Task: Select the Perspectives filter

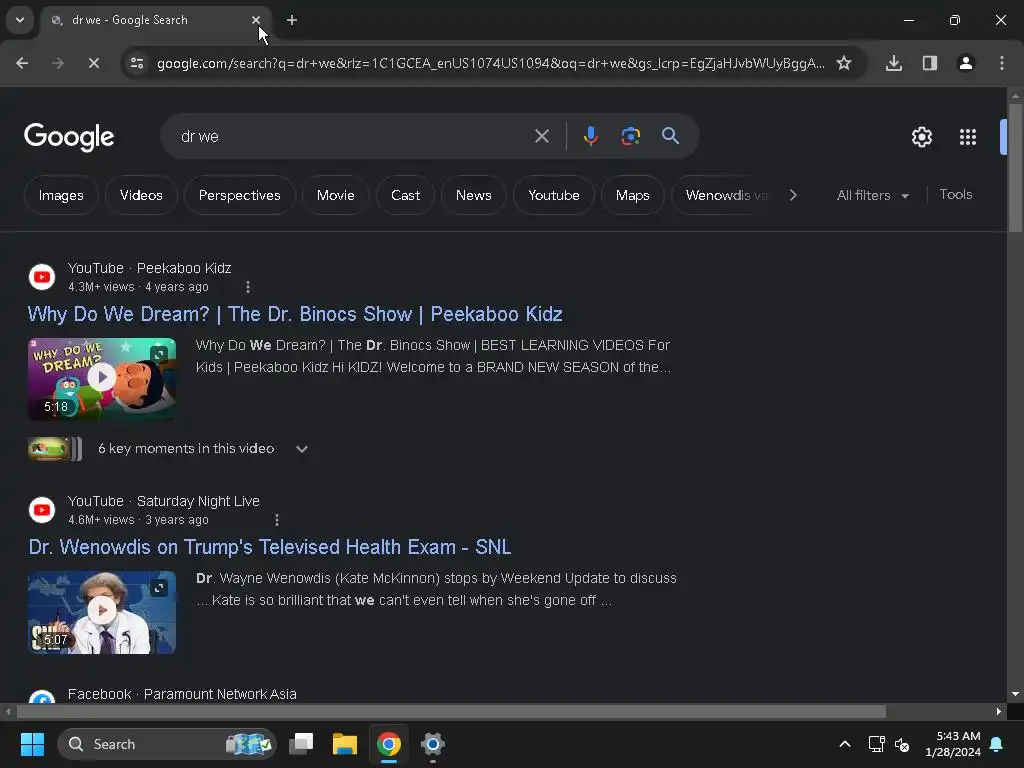Action: coord(240,195)
